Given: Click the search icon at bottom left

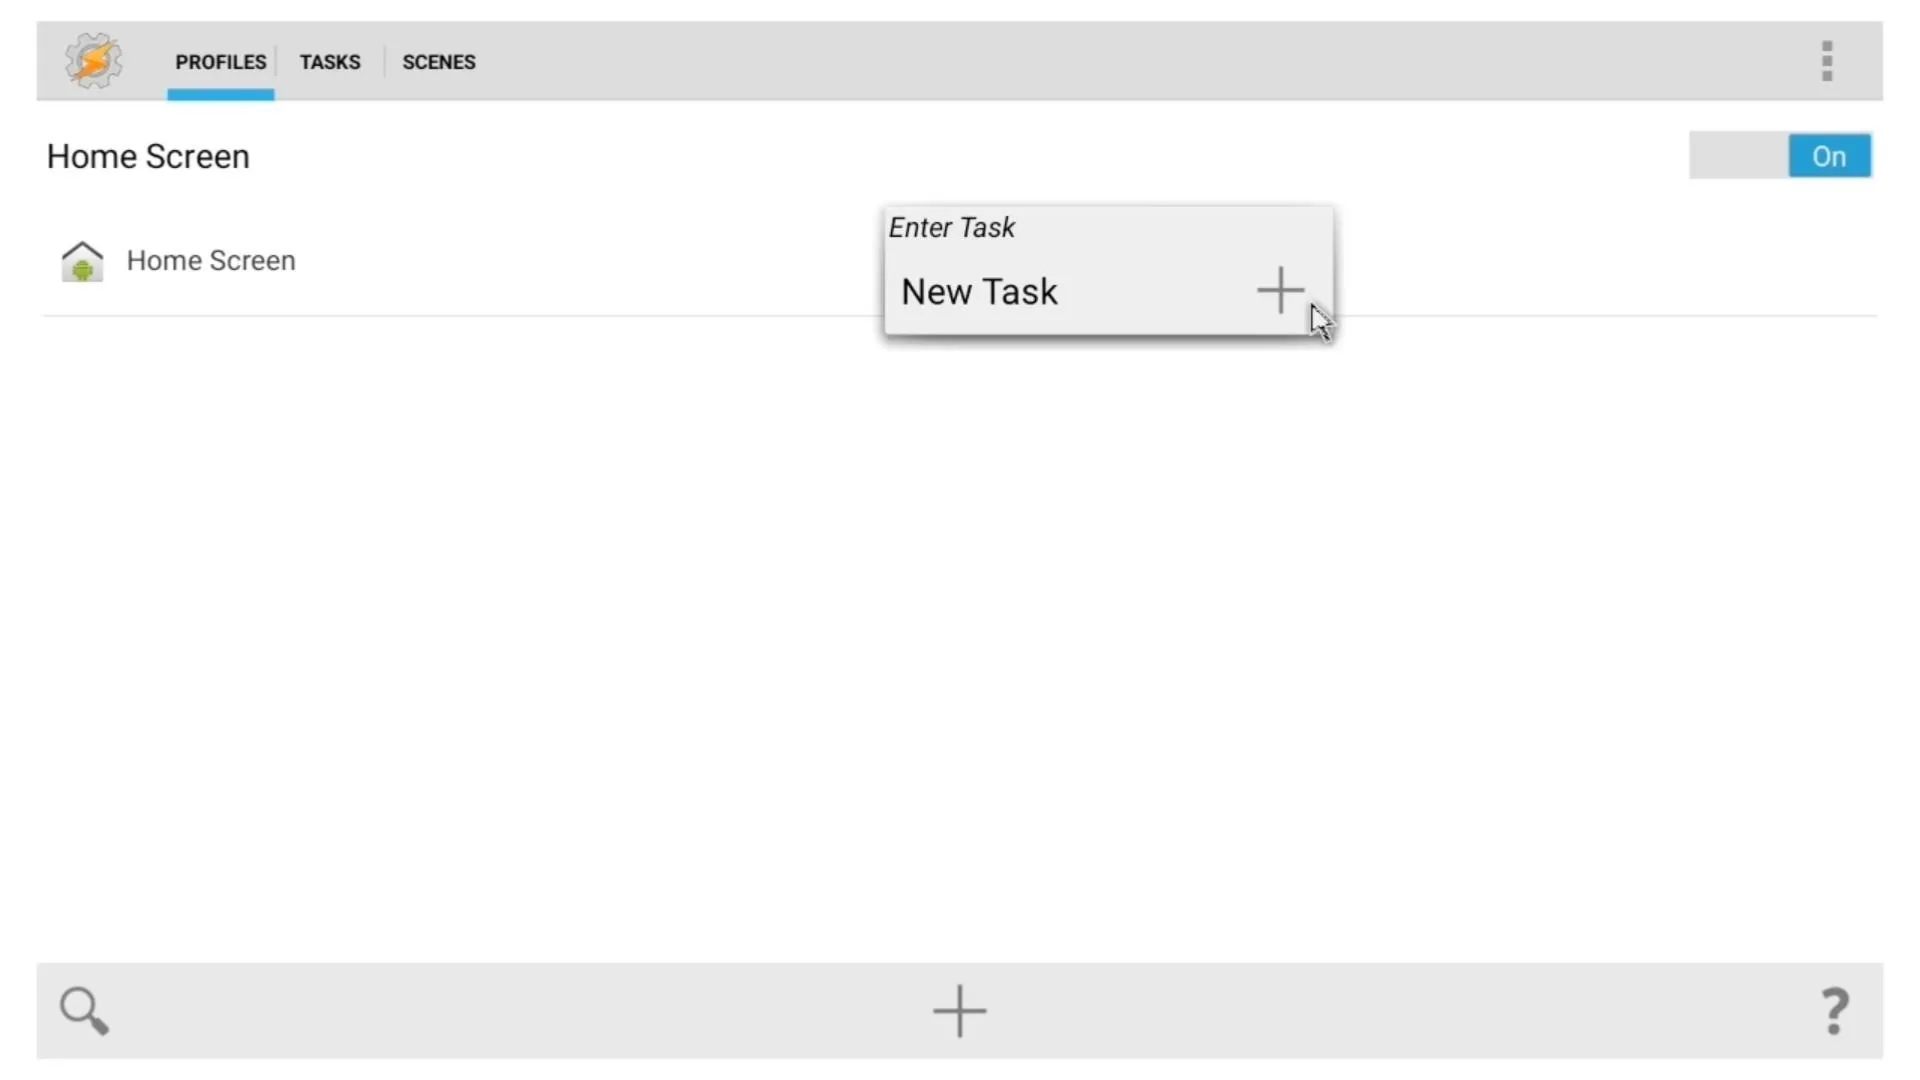Looking at the screenshot, I should tap(83, 1007).
